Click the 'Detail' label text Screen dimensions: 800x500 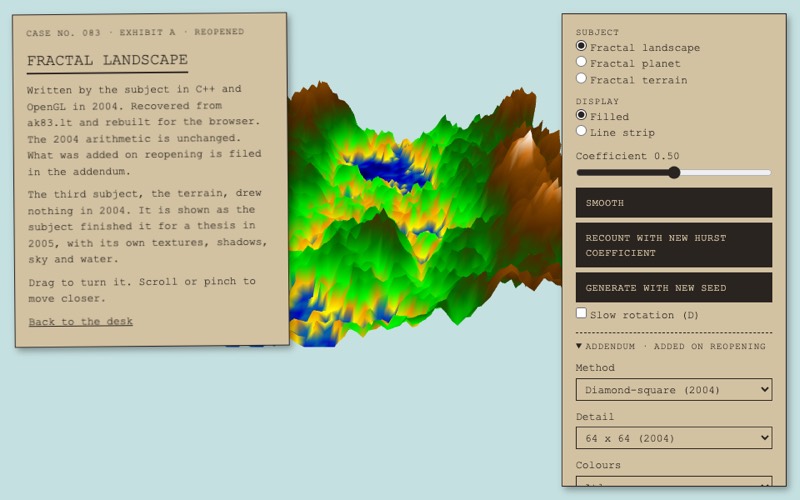click(595, 416)
